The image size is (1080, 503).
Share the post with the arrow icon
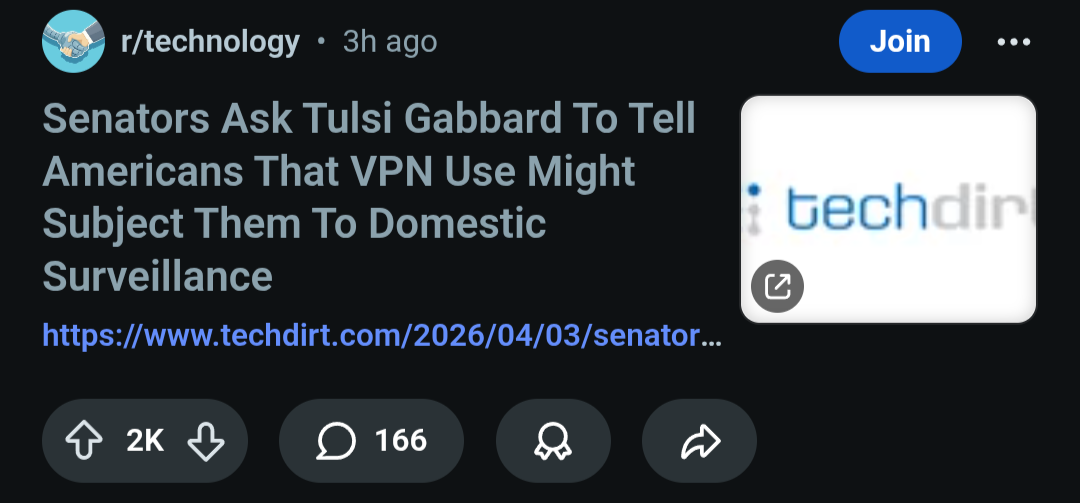700,441
